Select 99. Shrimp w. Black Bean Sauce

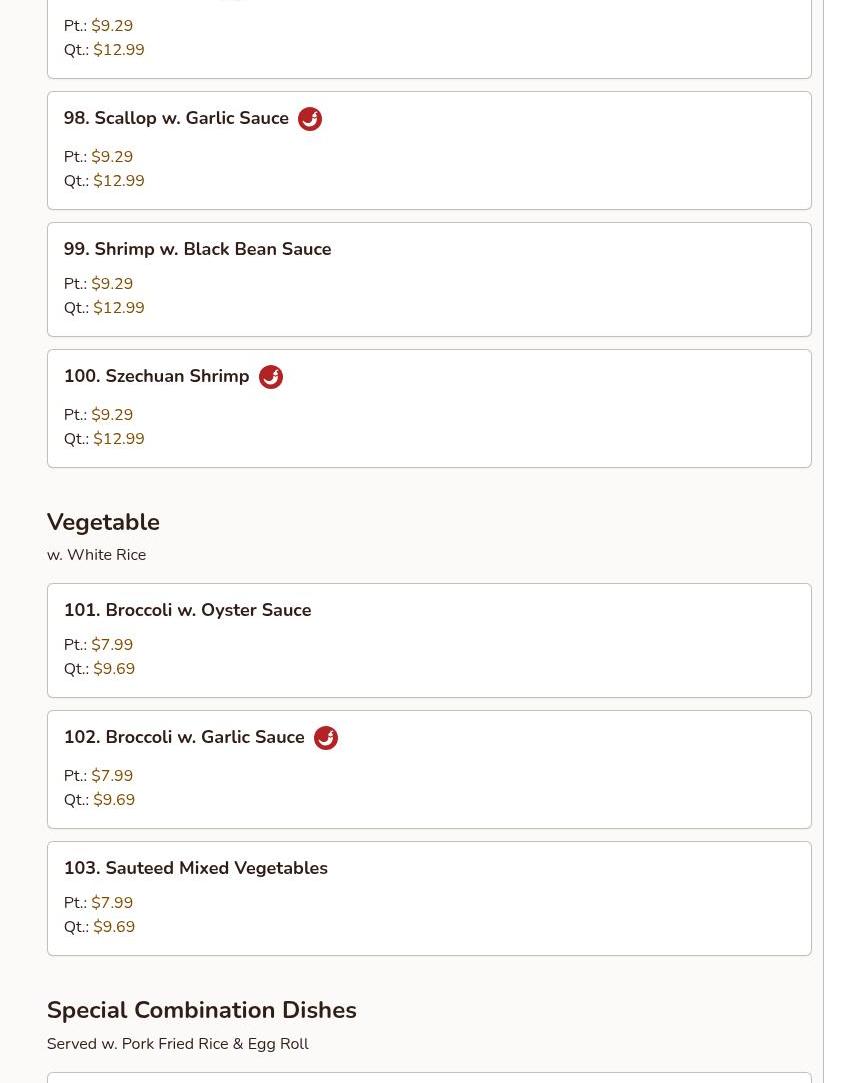coord(197,249)
